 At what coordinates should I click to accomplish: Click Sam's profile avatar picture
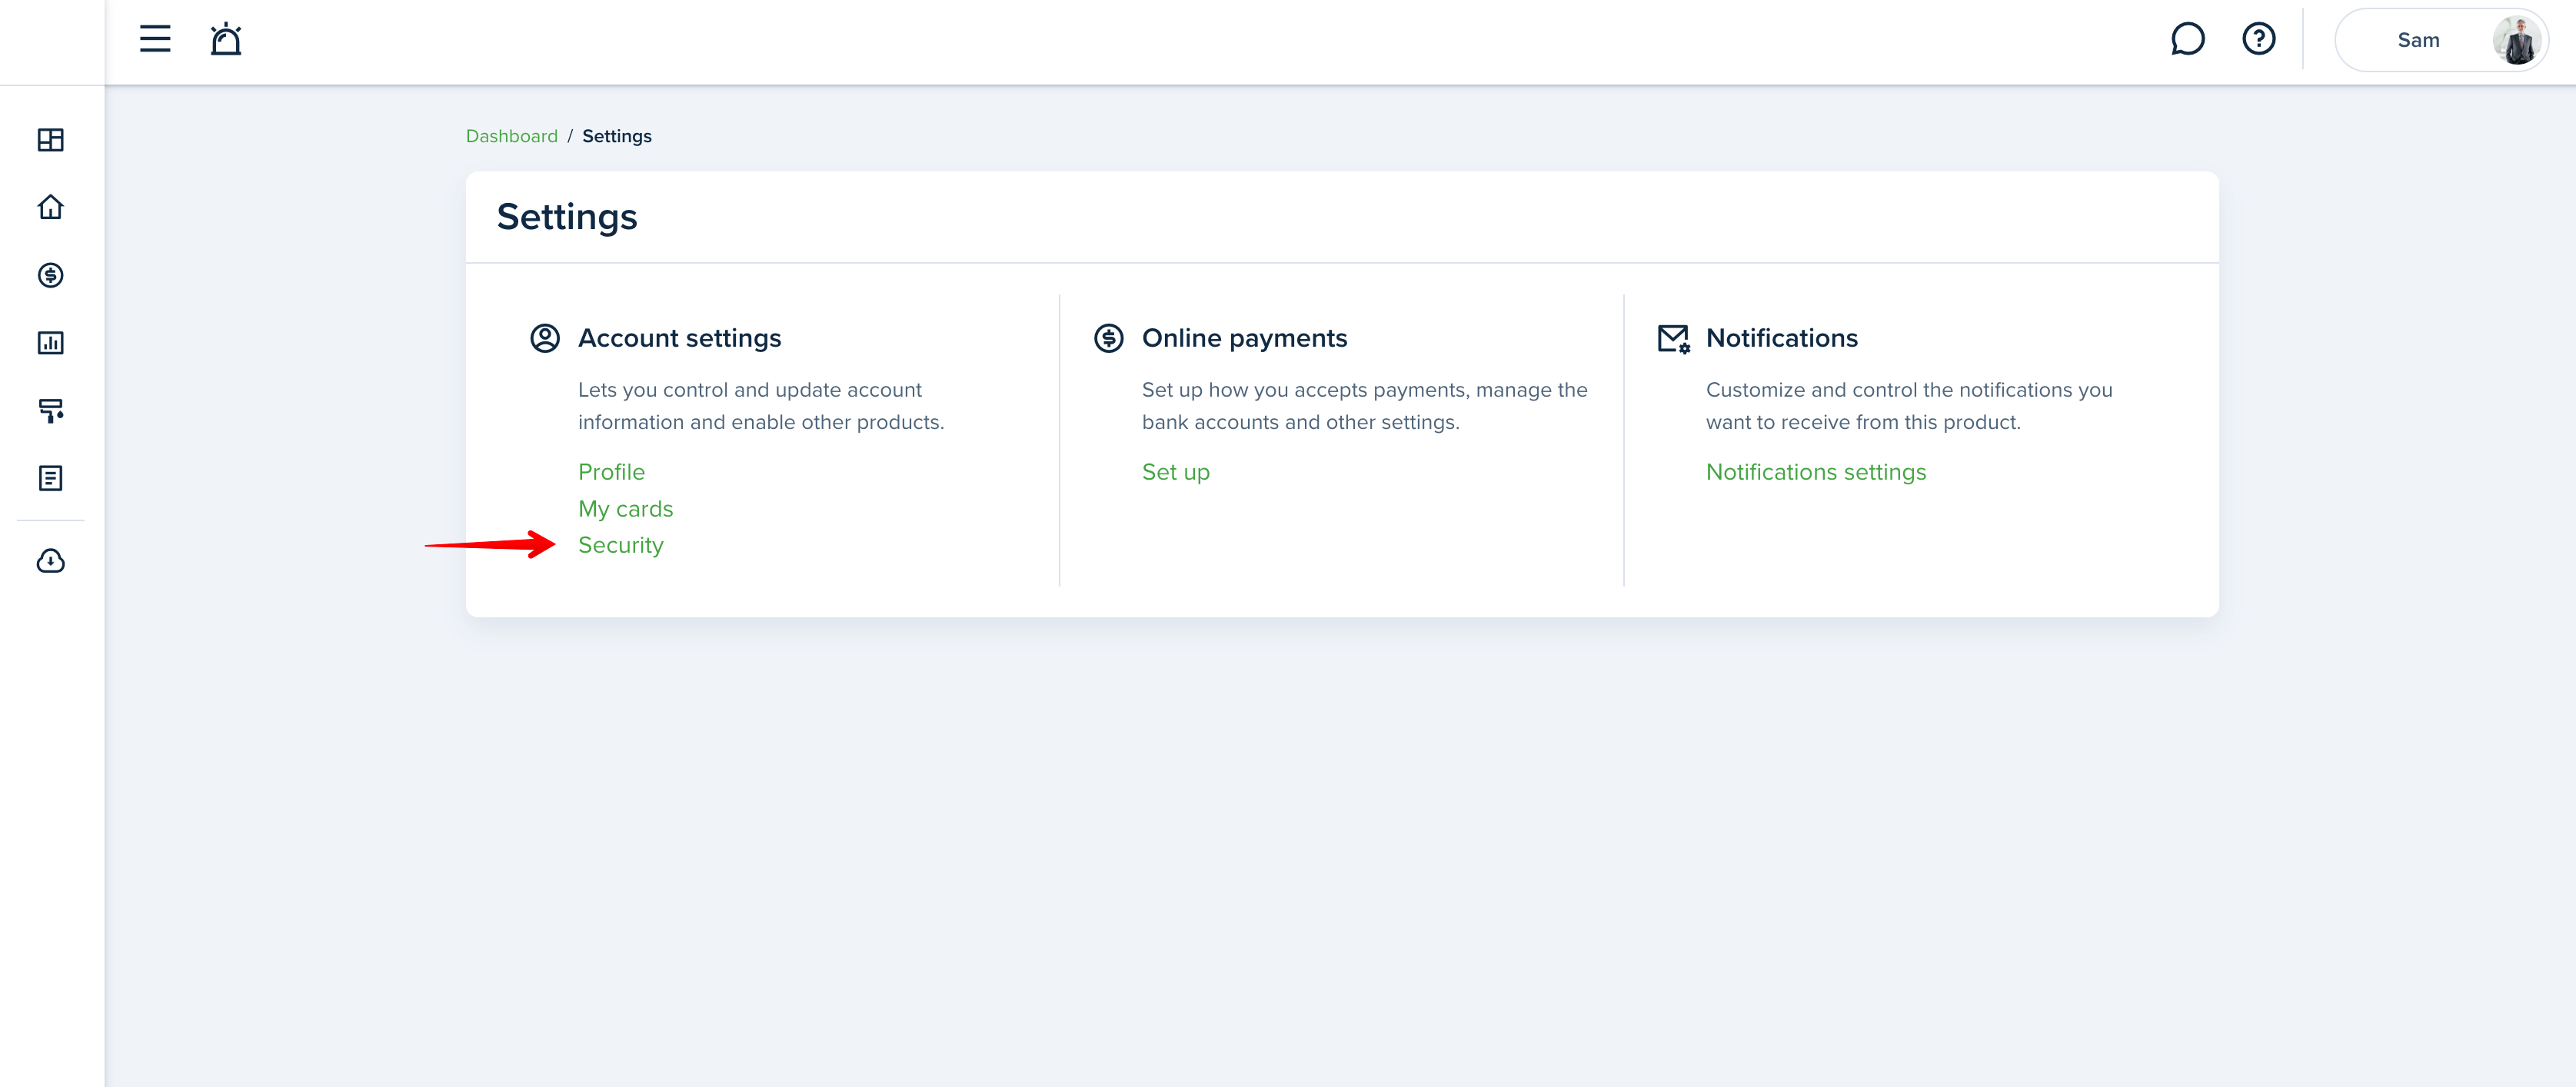2516,40
